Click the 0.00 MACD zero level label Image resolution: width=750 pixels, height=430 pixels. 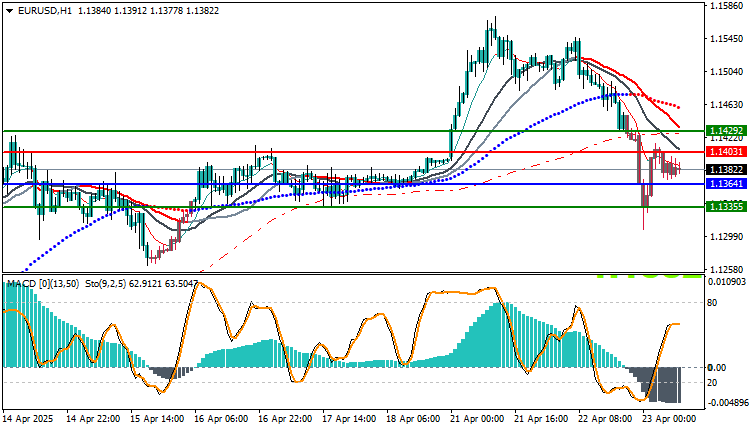coord(717,367)
